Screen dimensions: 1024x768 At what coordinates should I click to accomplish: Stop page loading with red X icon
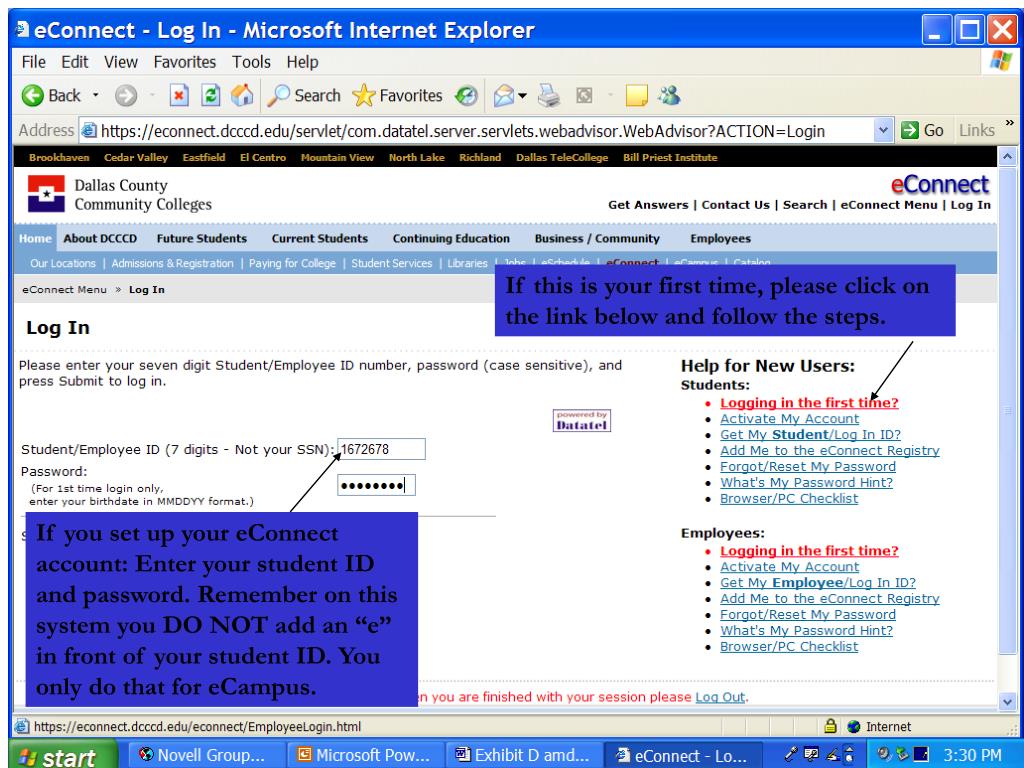pyautogui.click(x=179, y=96)
